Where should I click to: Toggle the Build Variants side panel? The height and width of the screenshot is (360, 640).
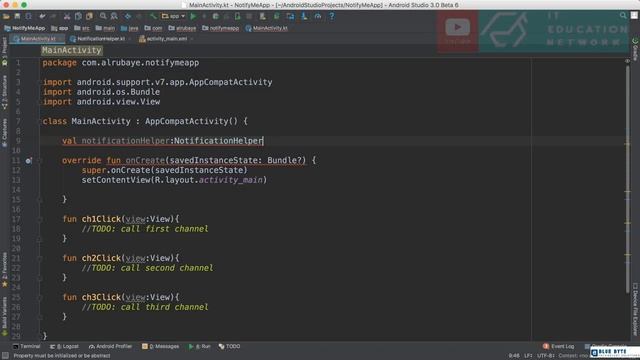[x=4, y=316]
